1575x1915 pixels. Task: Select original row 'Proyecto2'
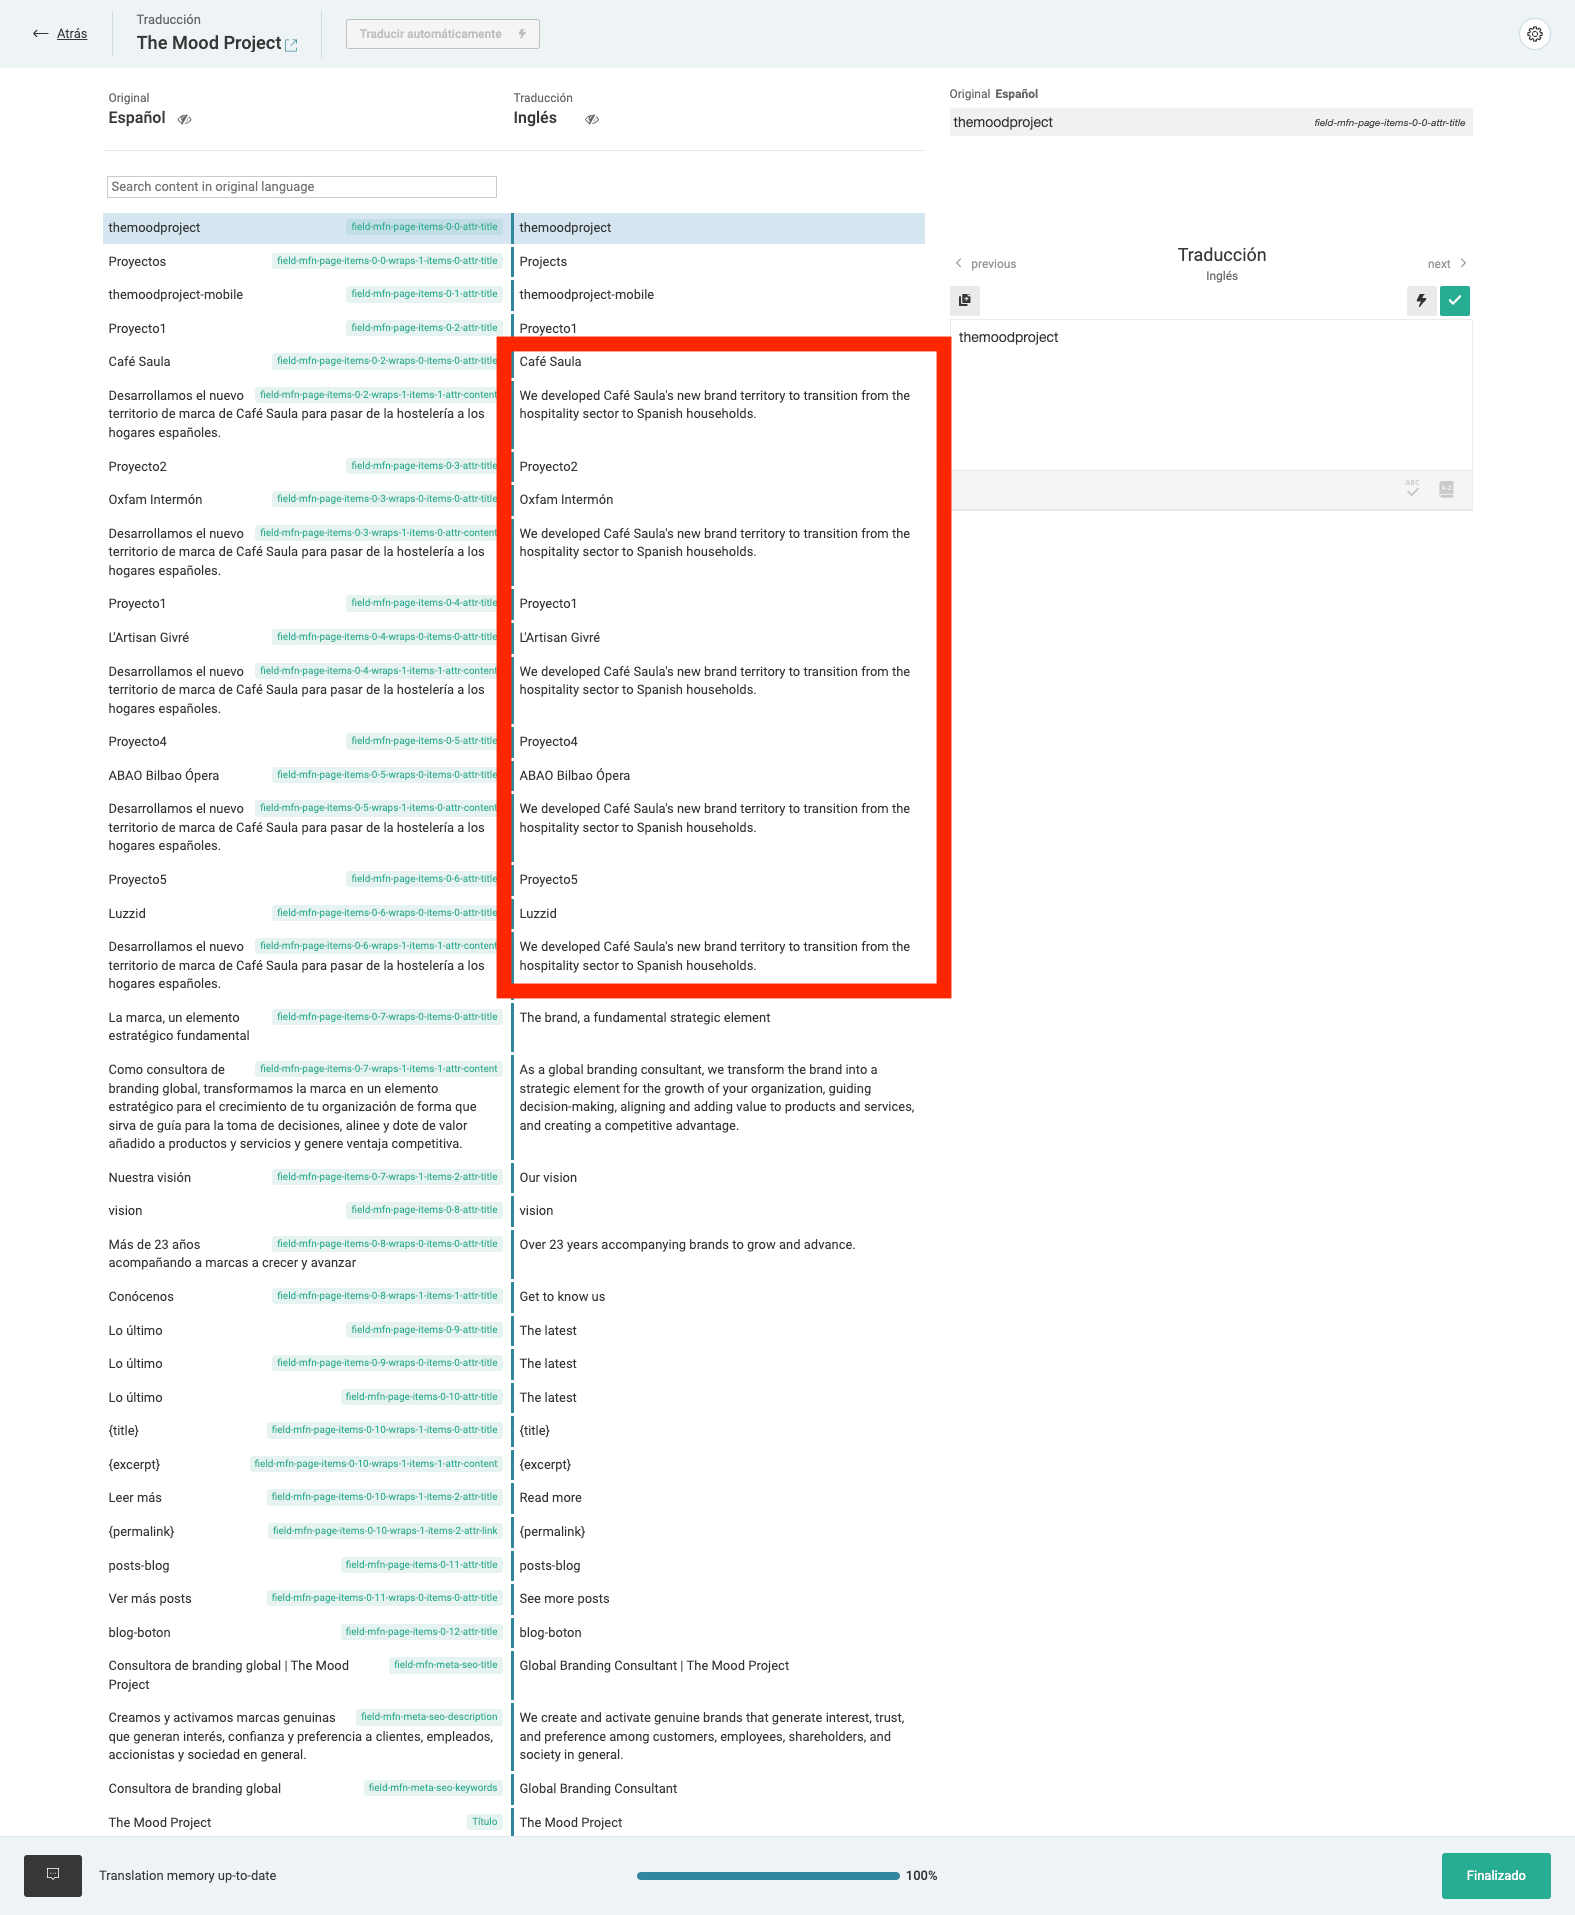(306, 467)
